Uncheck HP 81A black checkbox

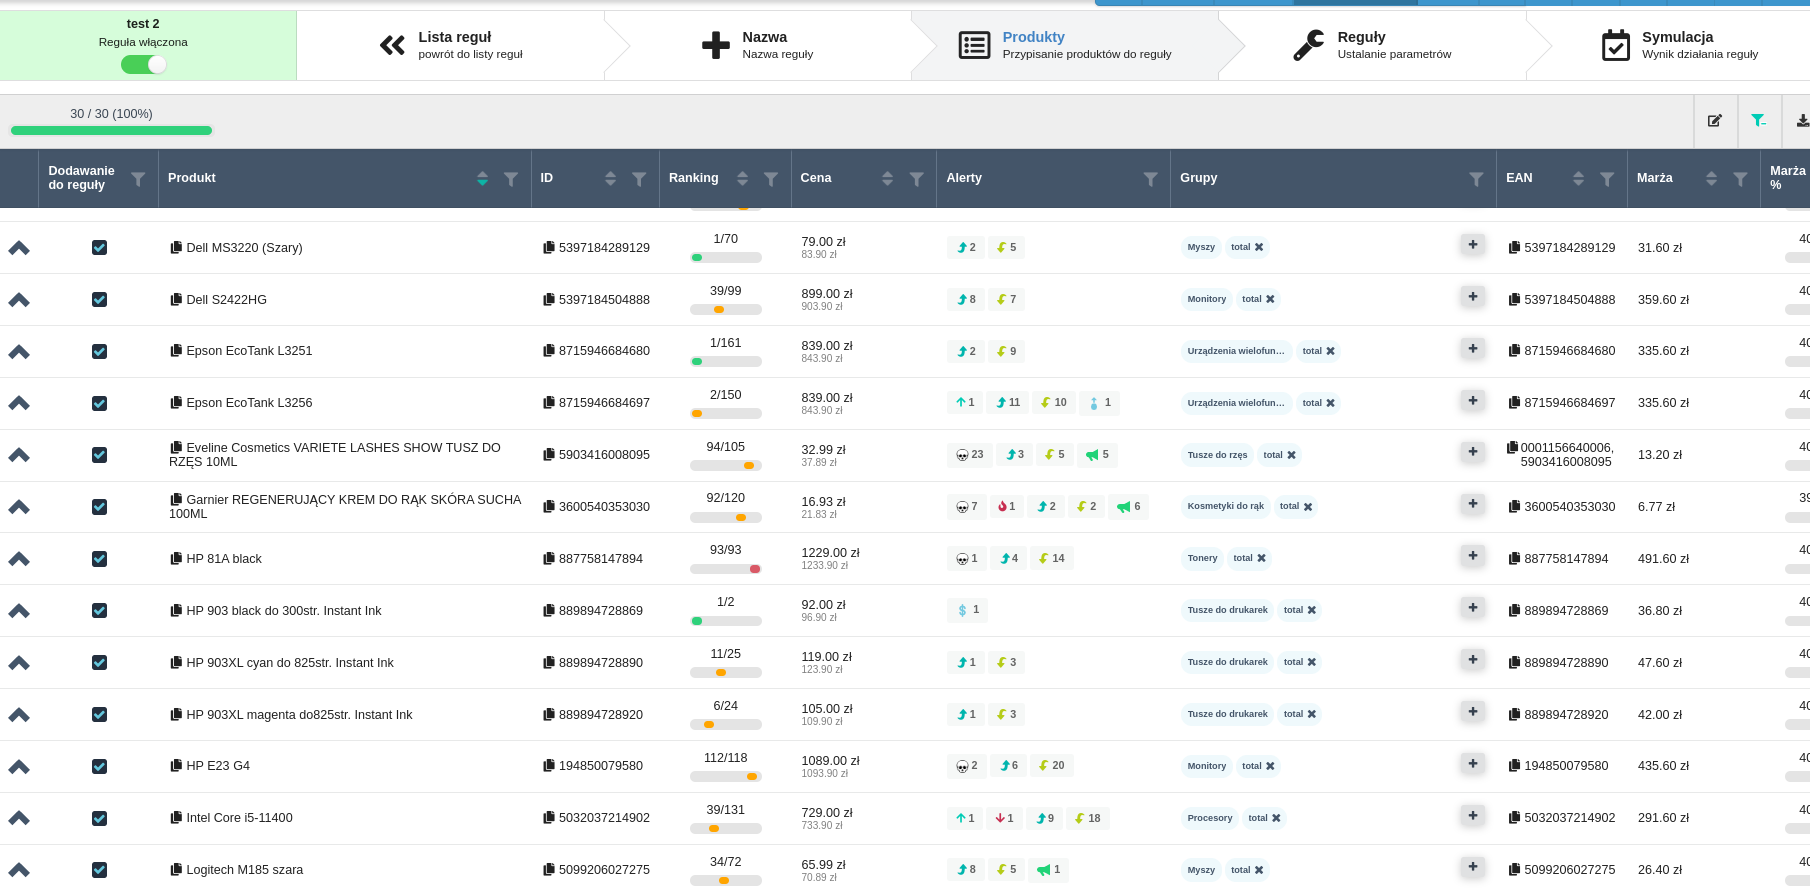coord(99,559)
